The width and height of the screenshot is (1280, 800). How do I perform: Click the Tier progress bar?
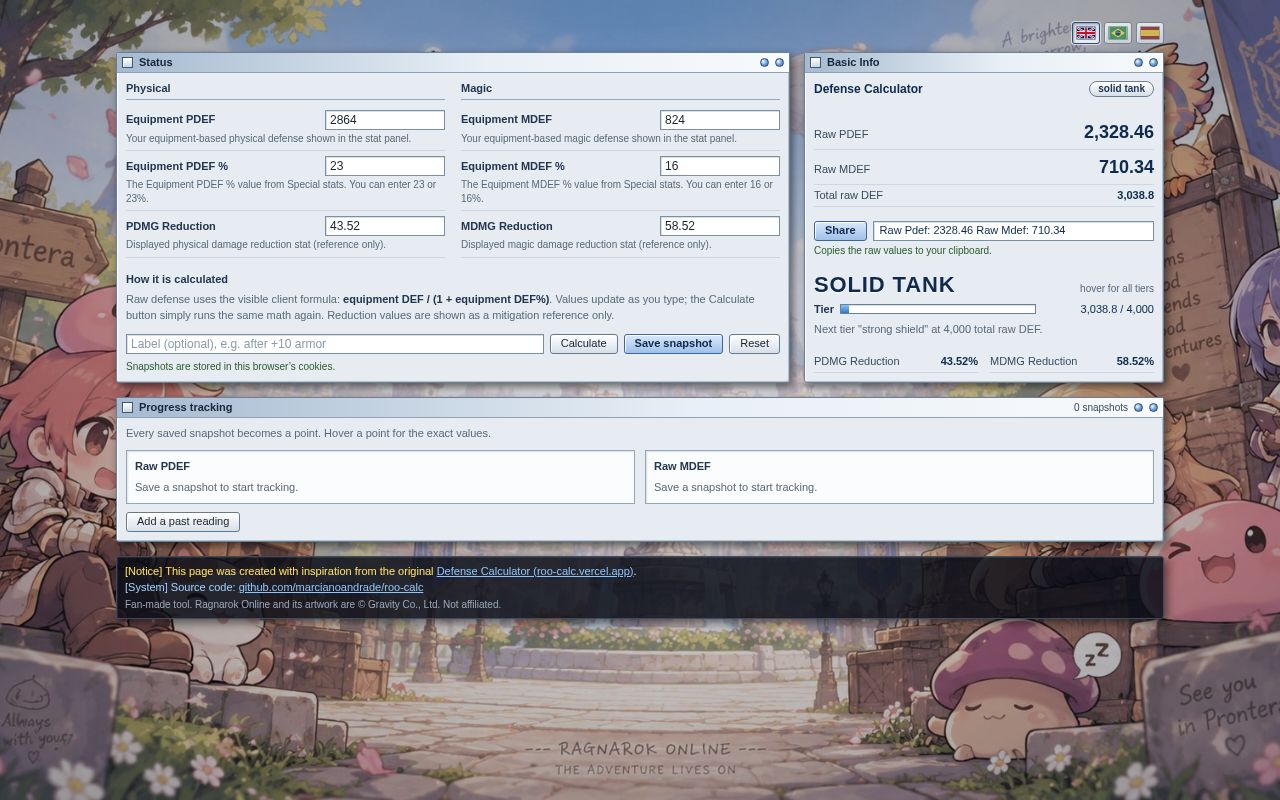pyautogui.click(x=938, y=309)
